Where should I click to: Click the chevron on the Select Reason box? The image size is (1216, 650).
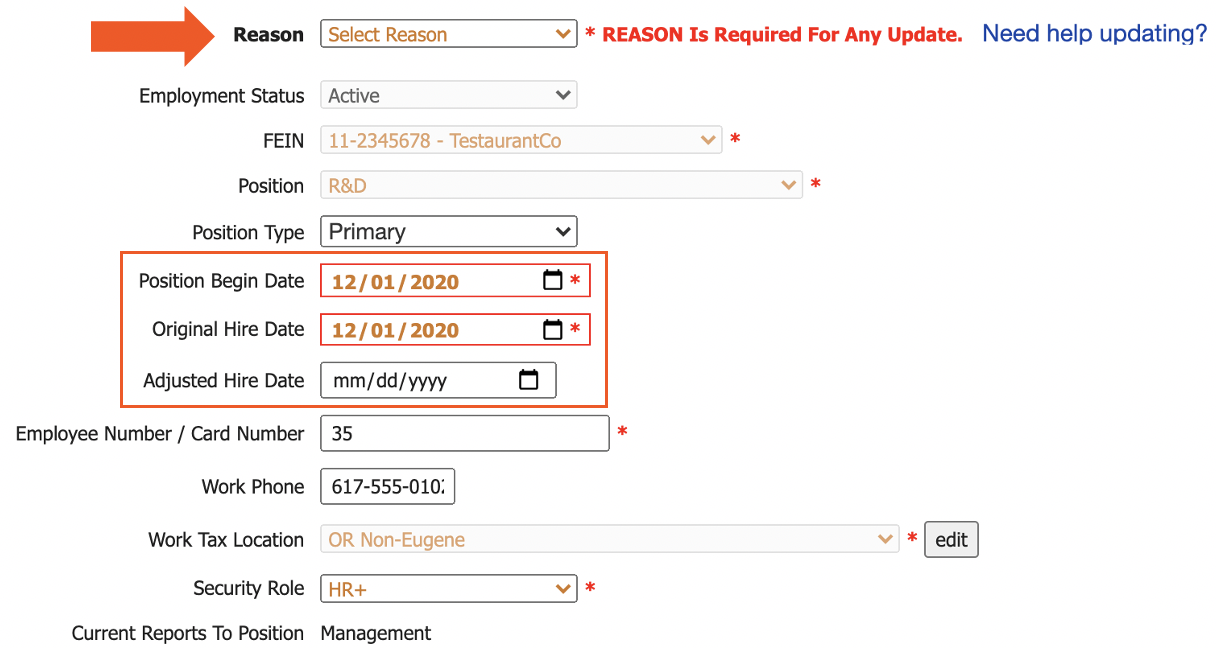[x=562, y=33]
